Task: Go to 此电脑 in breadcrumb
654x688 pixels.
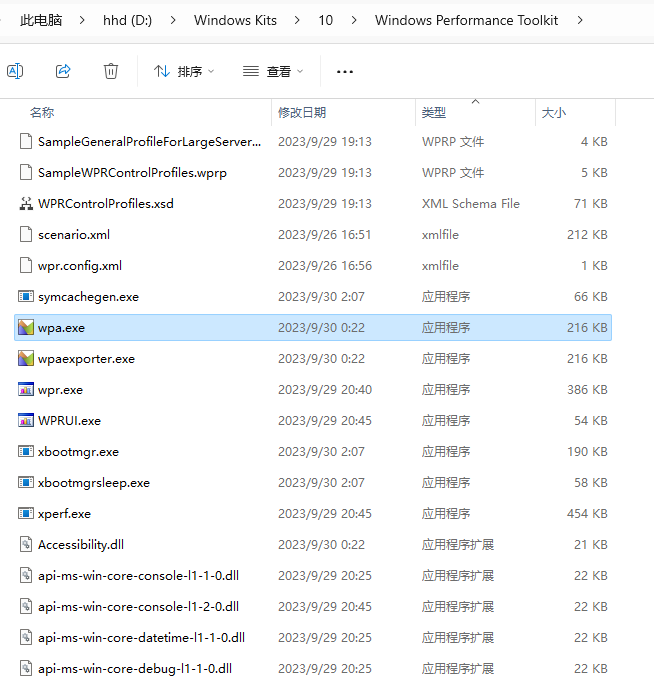Action: (x=41, y=20)
